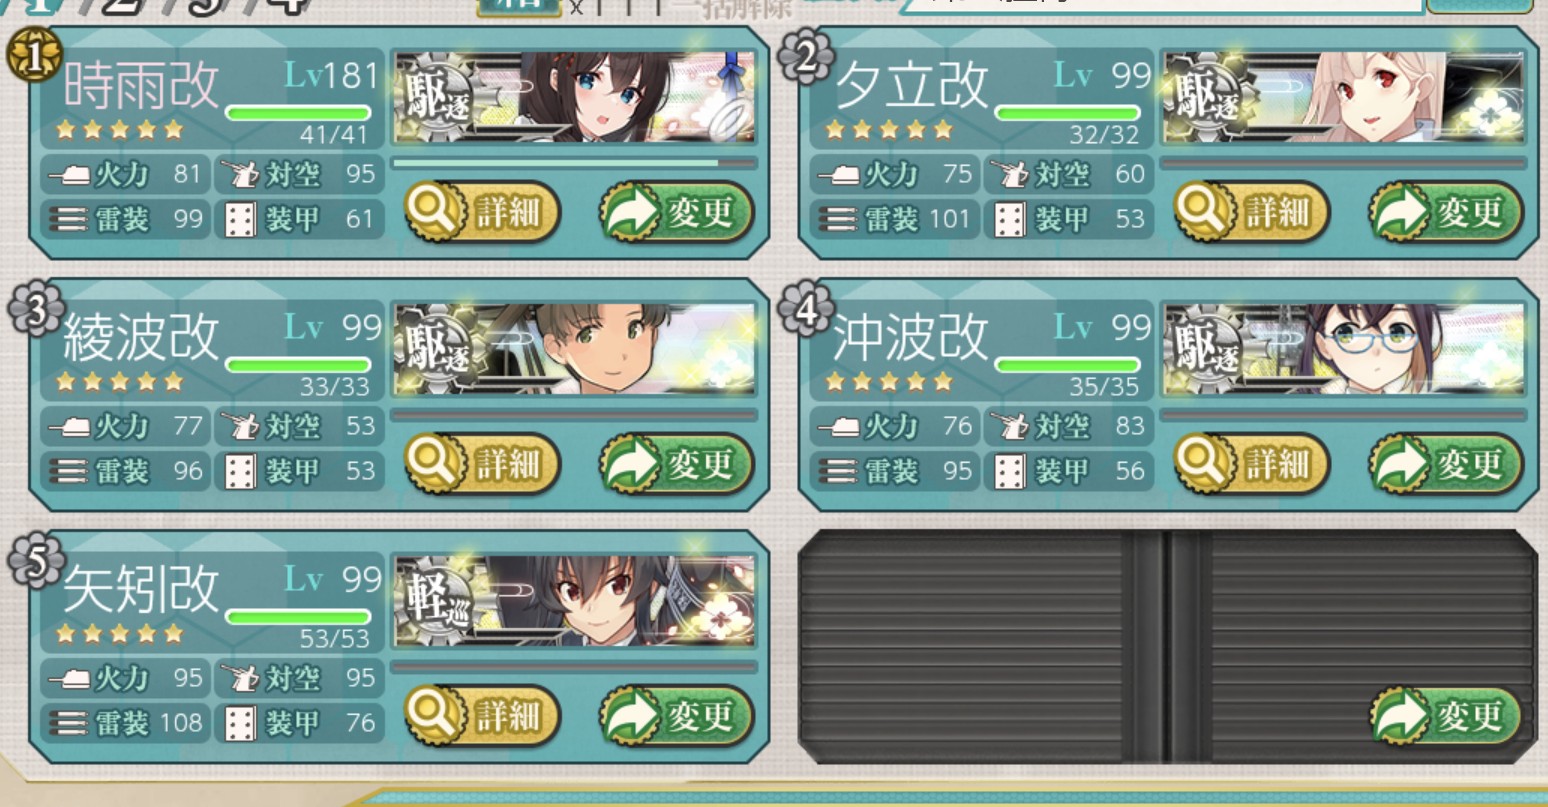Click 変更 for 沖波改
The image size is (1548, 807).
[1446, 465]
